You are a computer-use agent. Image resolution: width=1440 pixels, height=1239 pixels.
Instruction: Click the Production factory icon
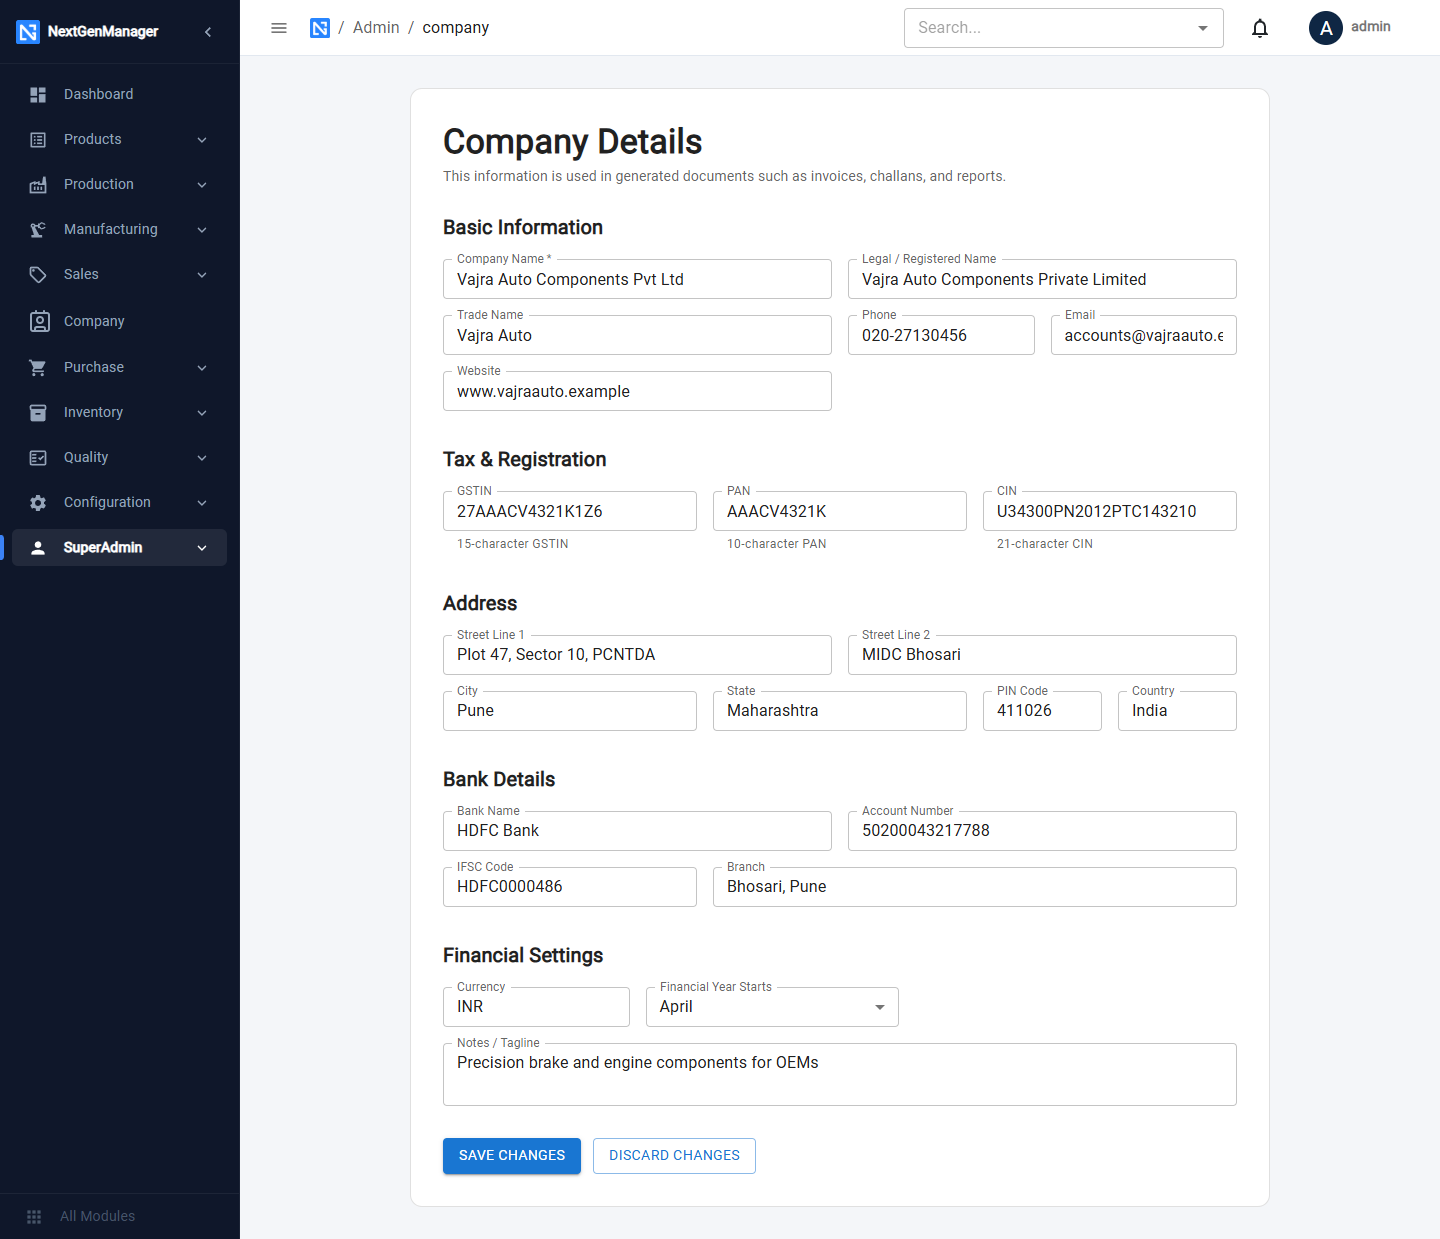click(38, 185)
